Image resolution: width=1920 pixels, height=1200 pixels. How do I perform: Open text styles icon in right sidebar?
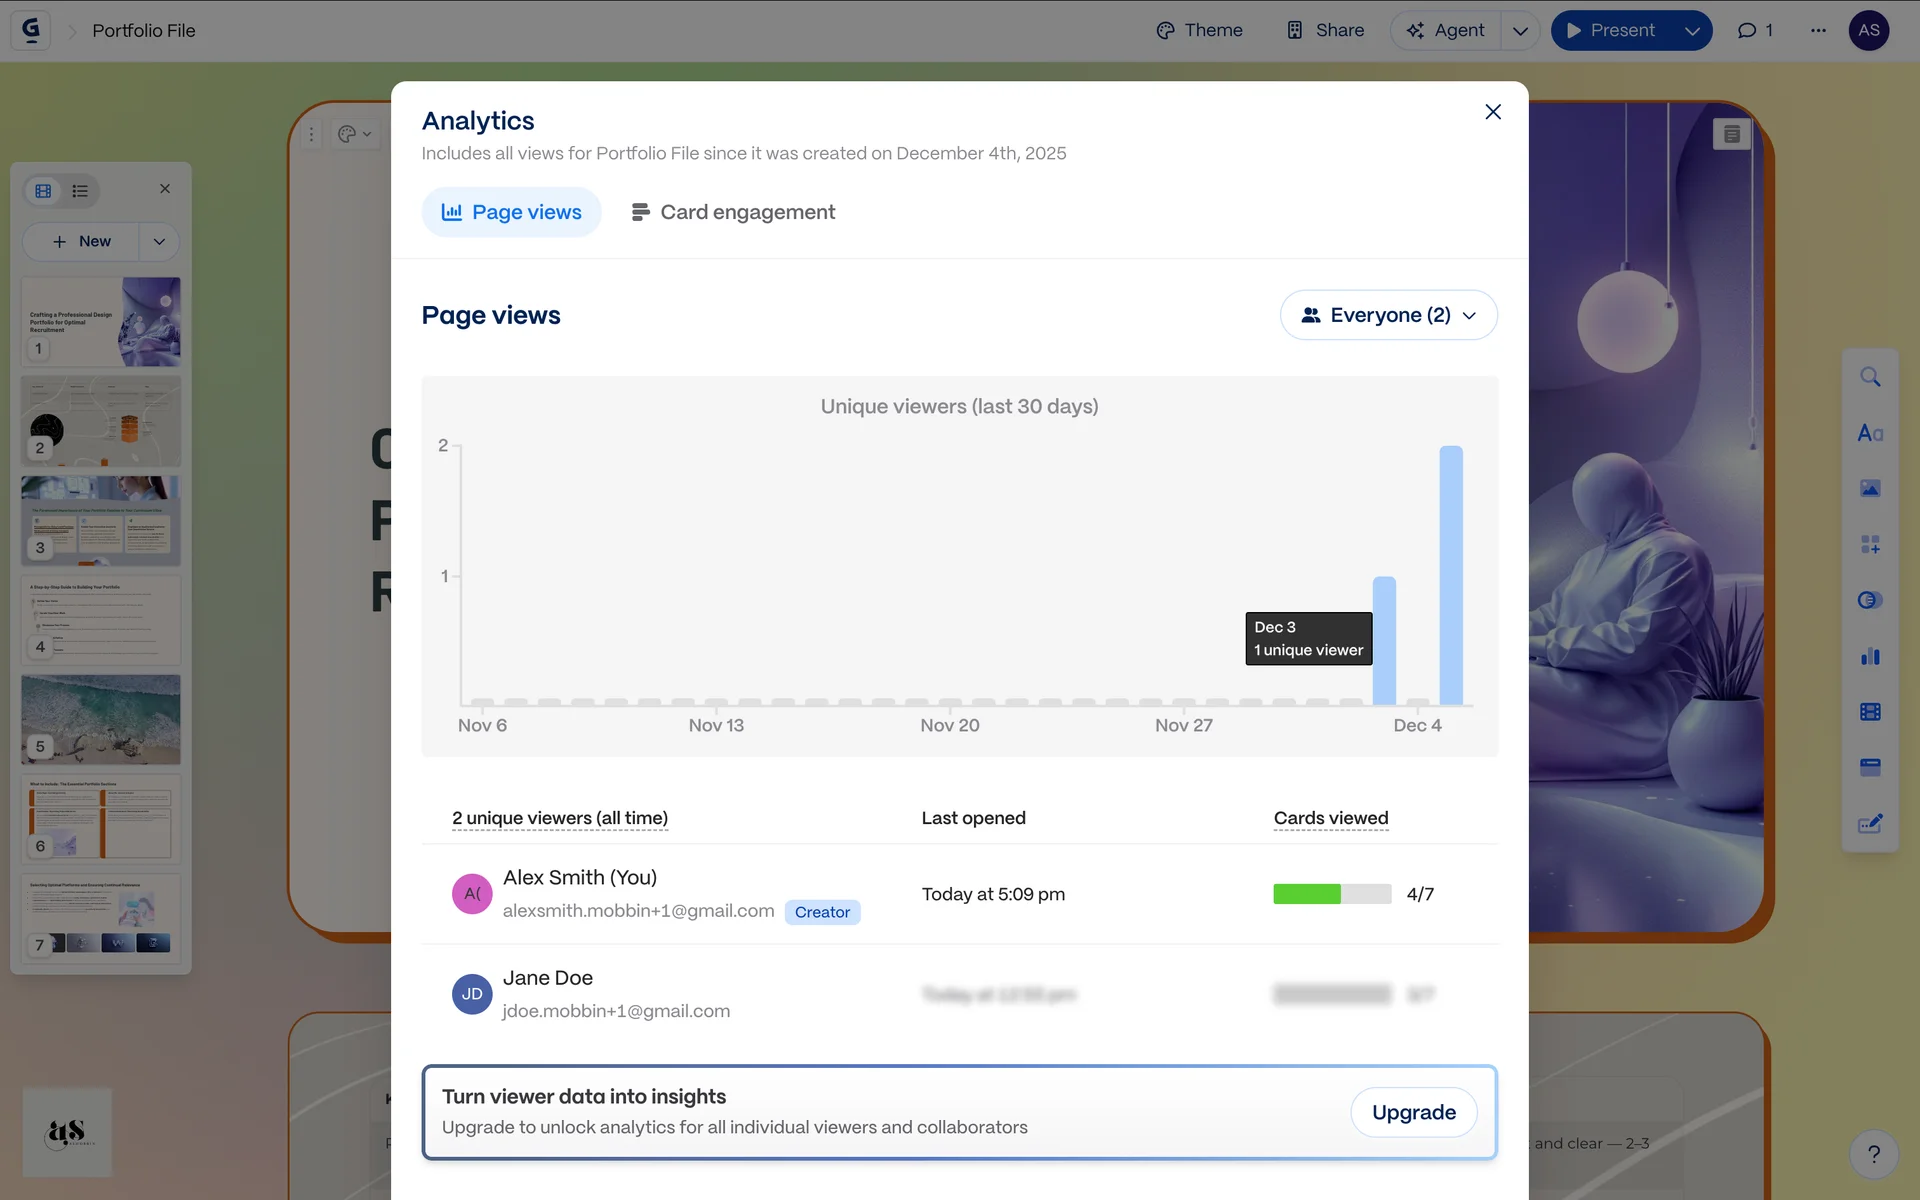[1870, 433]
